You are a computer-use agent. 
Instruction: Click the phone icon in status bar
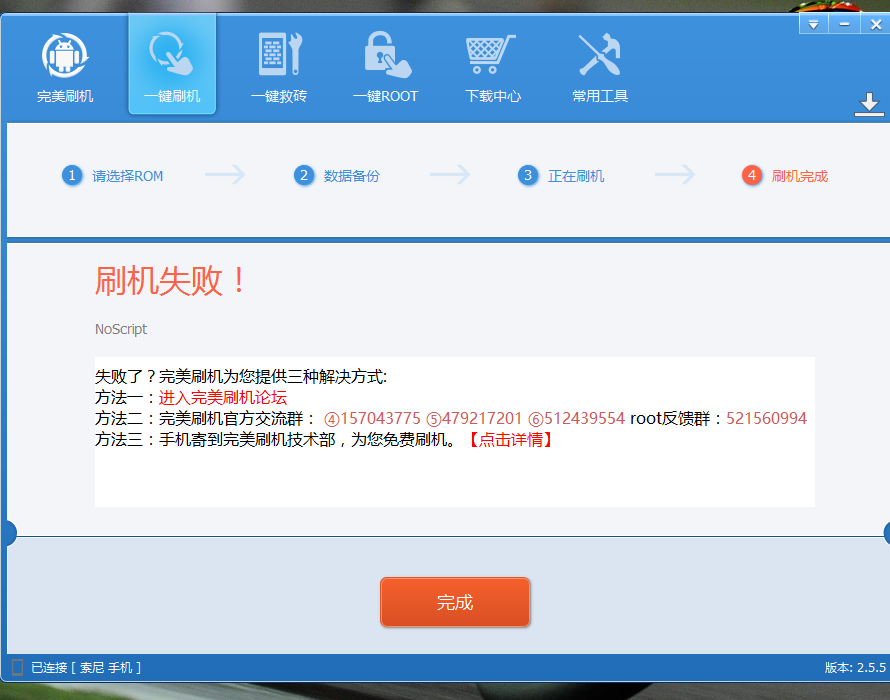[18, 668]
